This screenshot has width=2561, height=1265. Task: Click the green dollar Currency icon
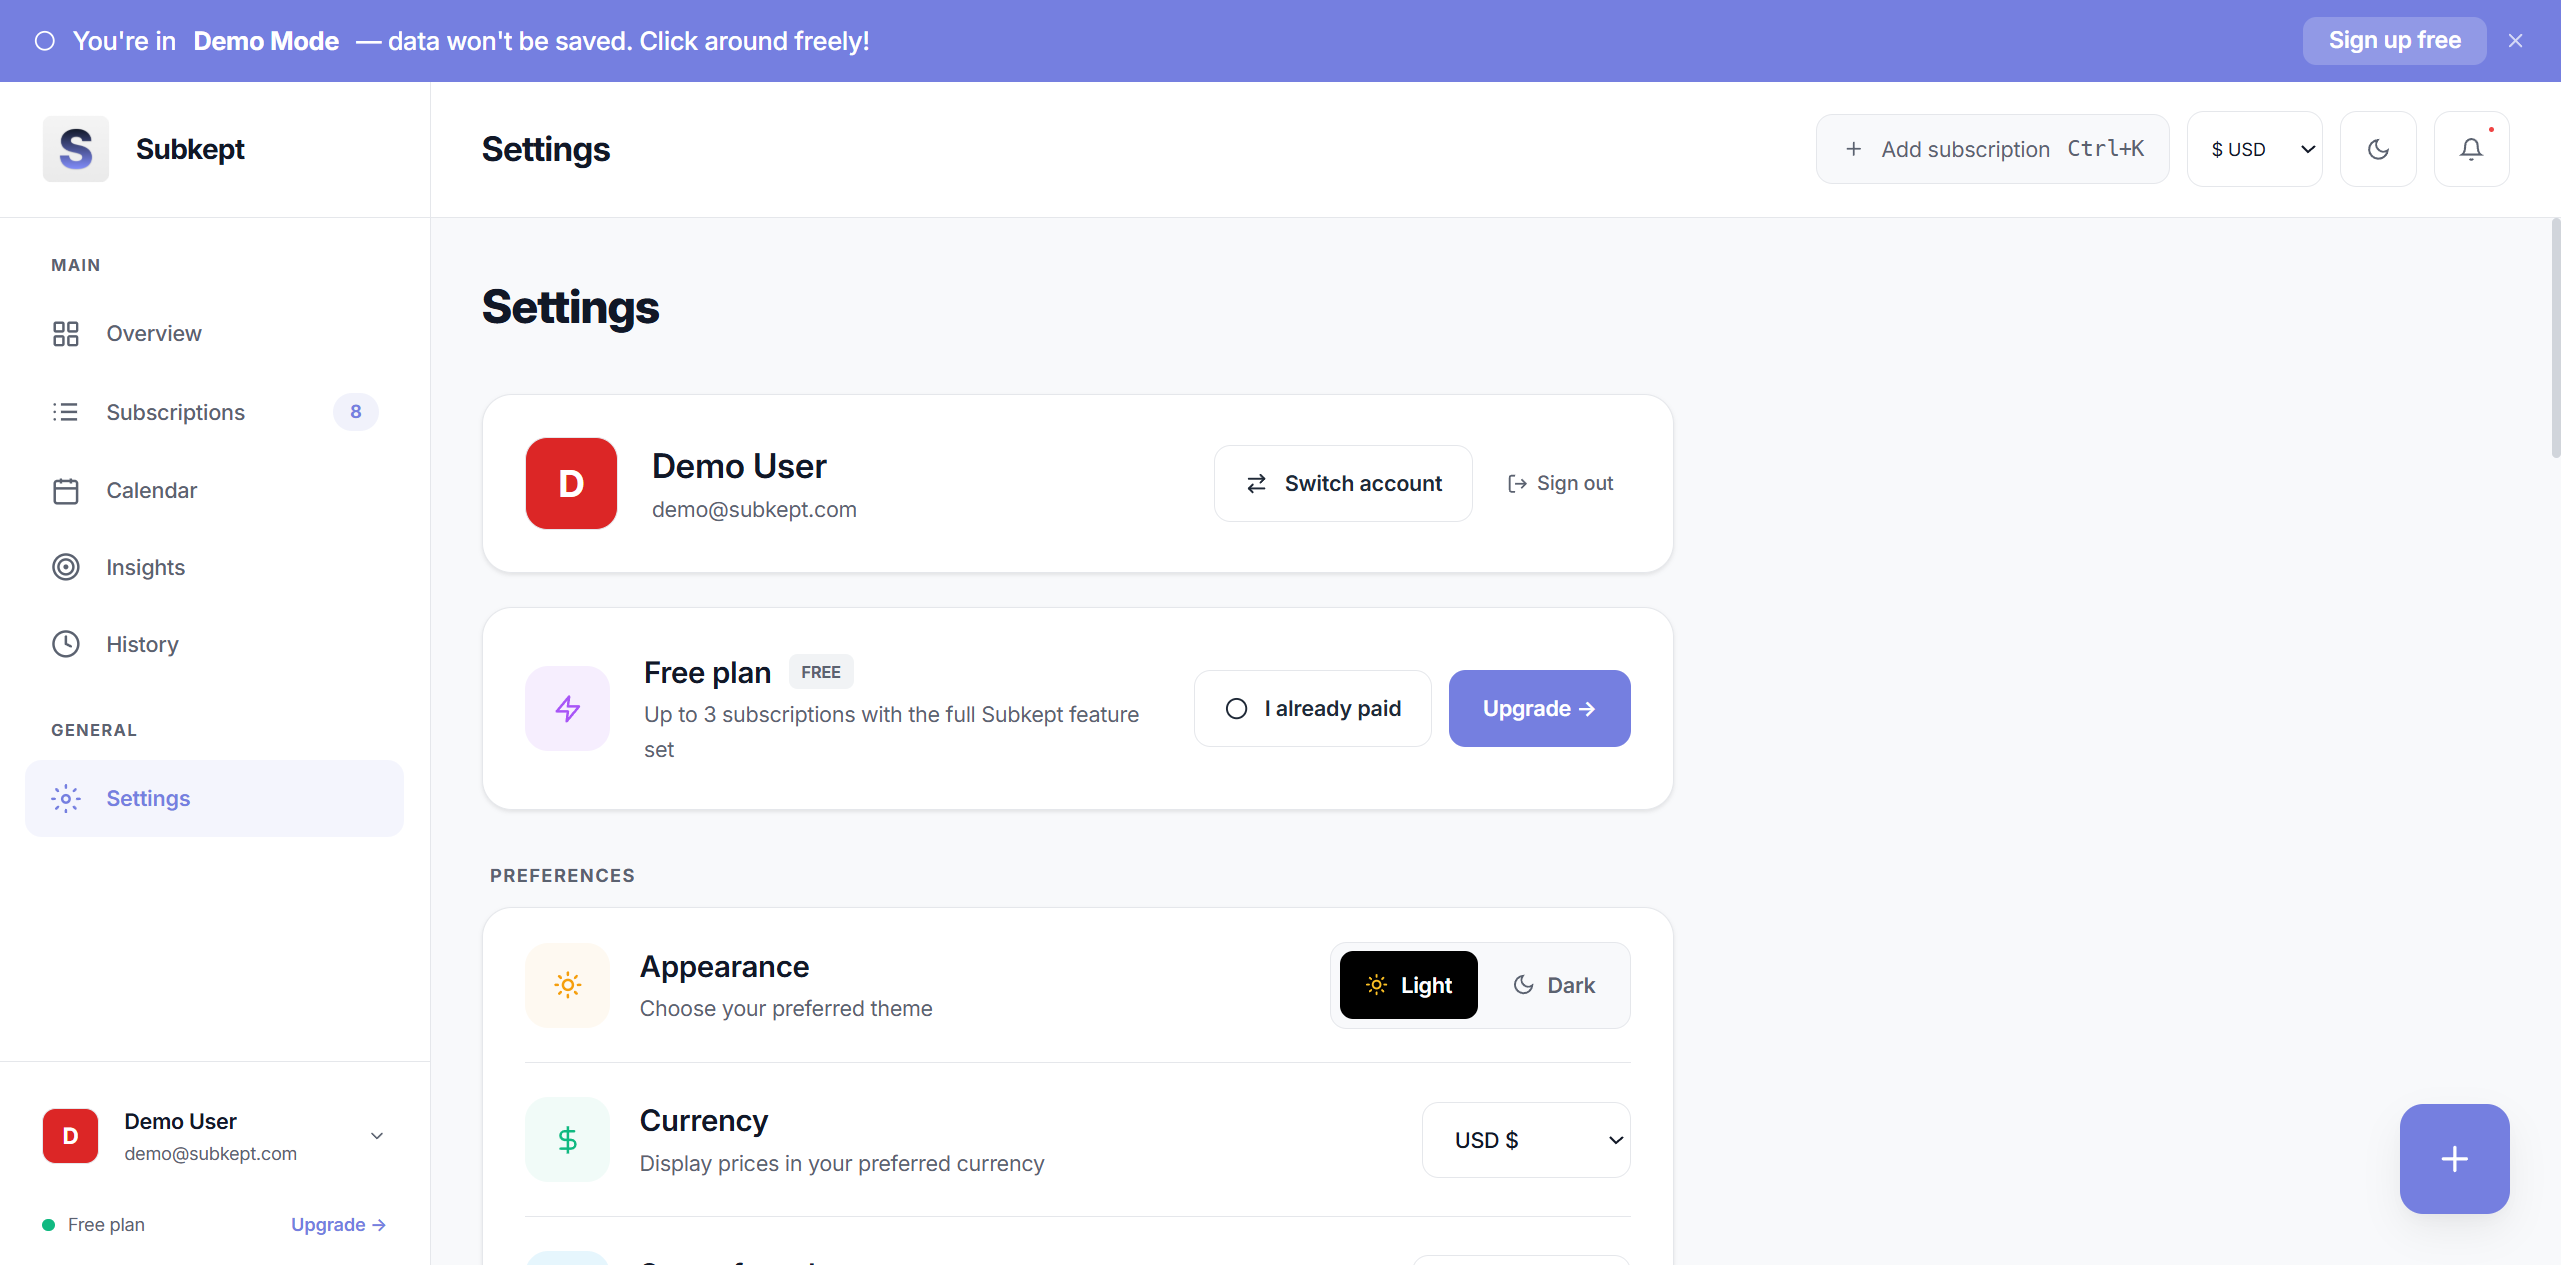coord(568,1140)
